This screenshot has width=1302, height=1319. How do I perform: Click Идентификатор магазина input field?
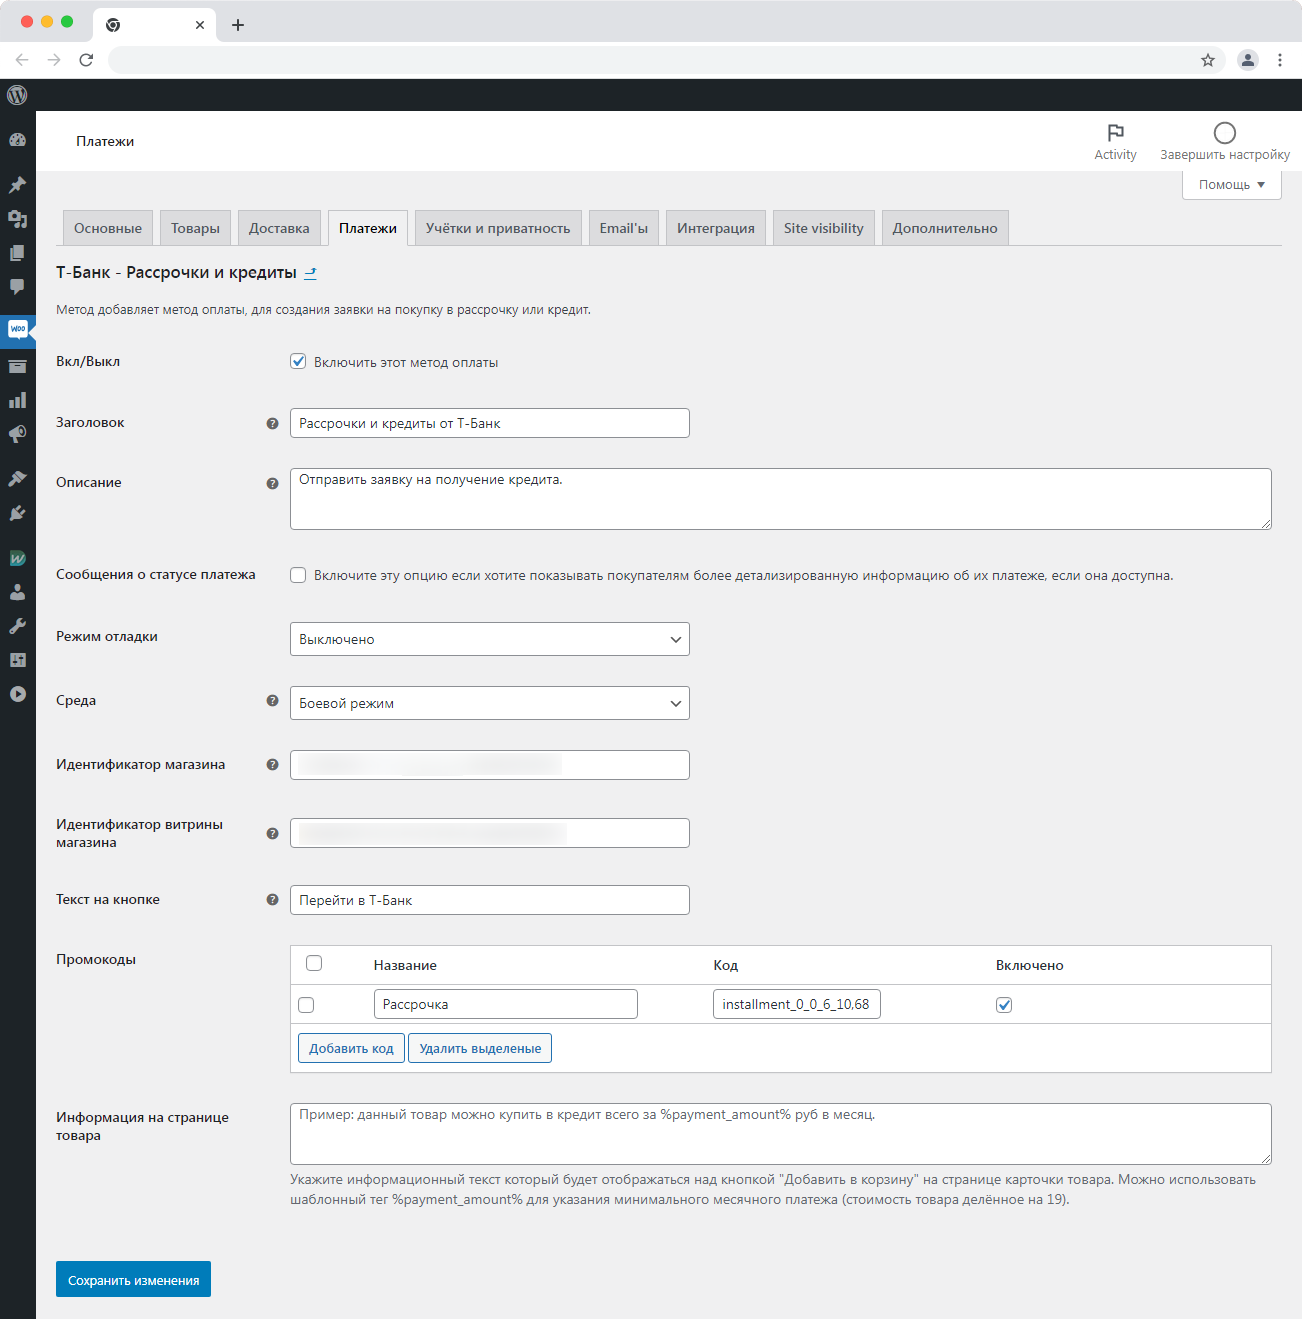(490, 765)
